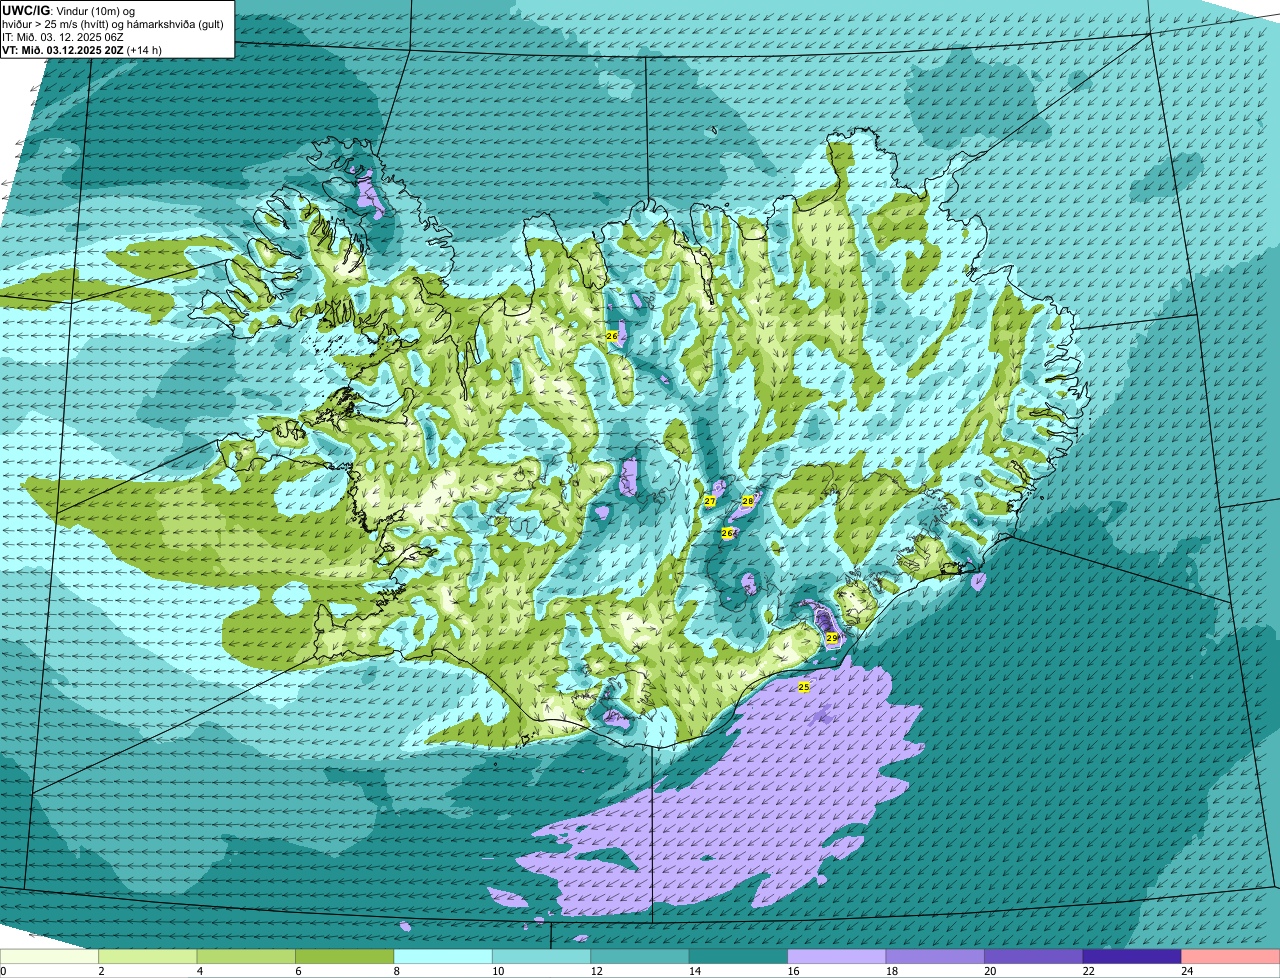This screenshot has height=978, width=1280.
Task: Select the olive green 6–8 m/s swatch
Action: [345, 957]
